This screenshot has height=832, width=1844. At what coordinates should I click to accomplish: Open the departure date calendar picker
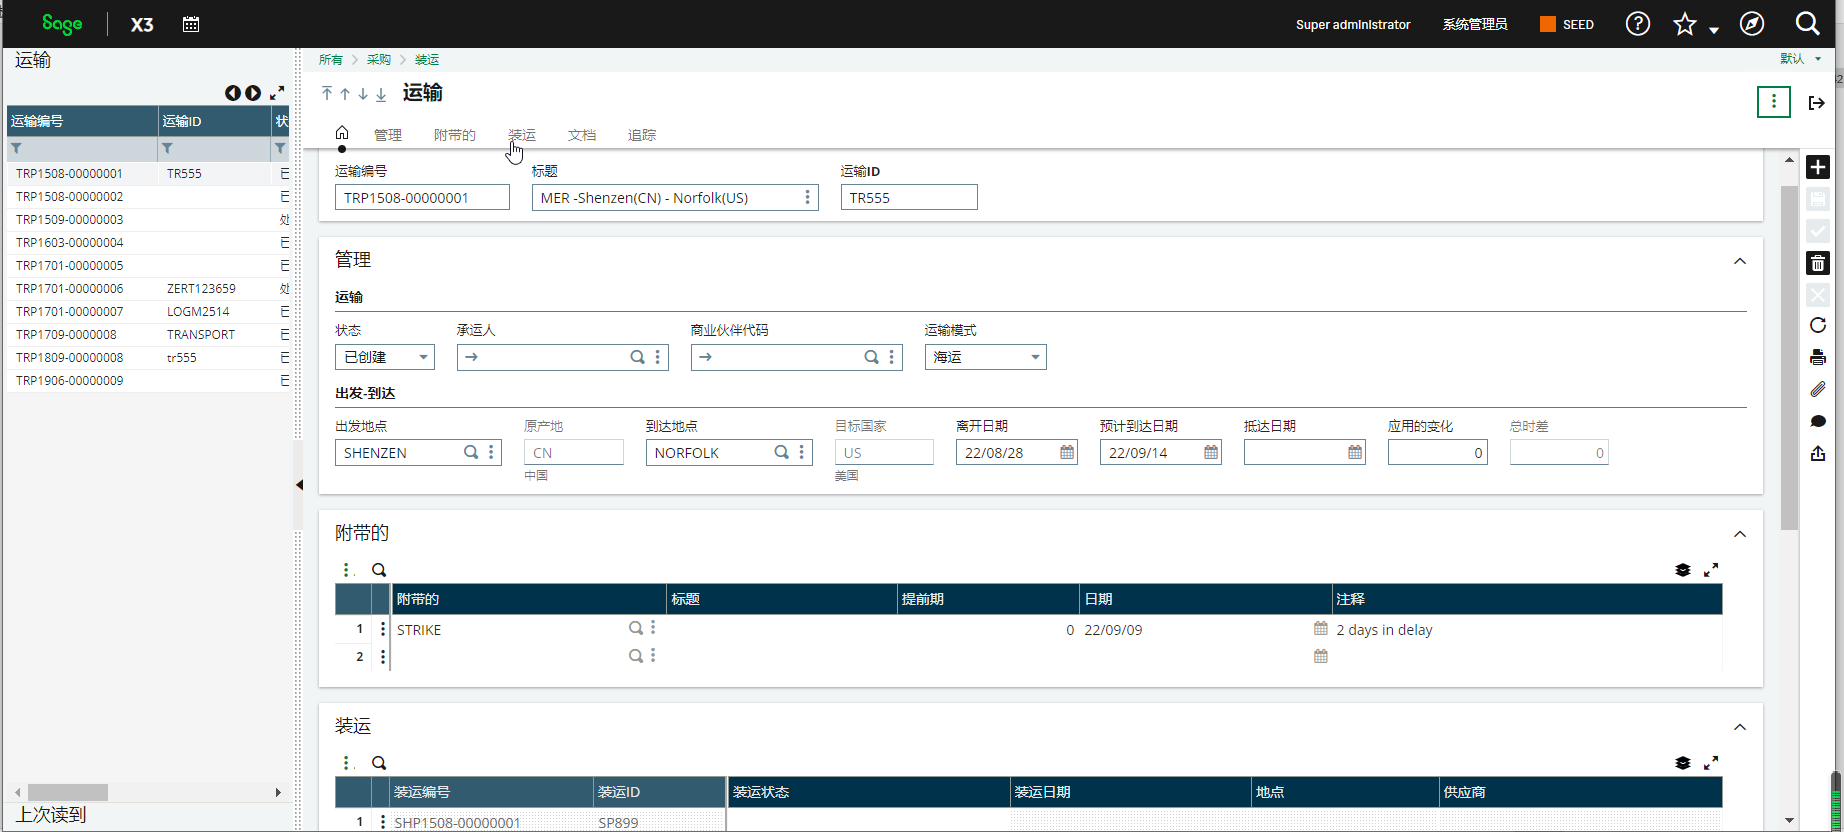point(1067,453)
